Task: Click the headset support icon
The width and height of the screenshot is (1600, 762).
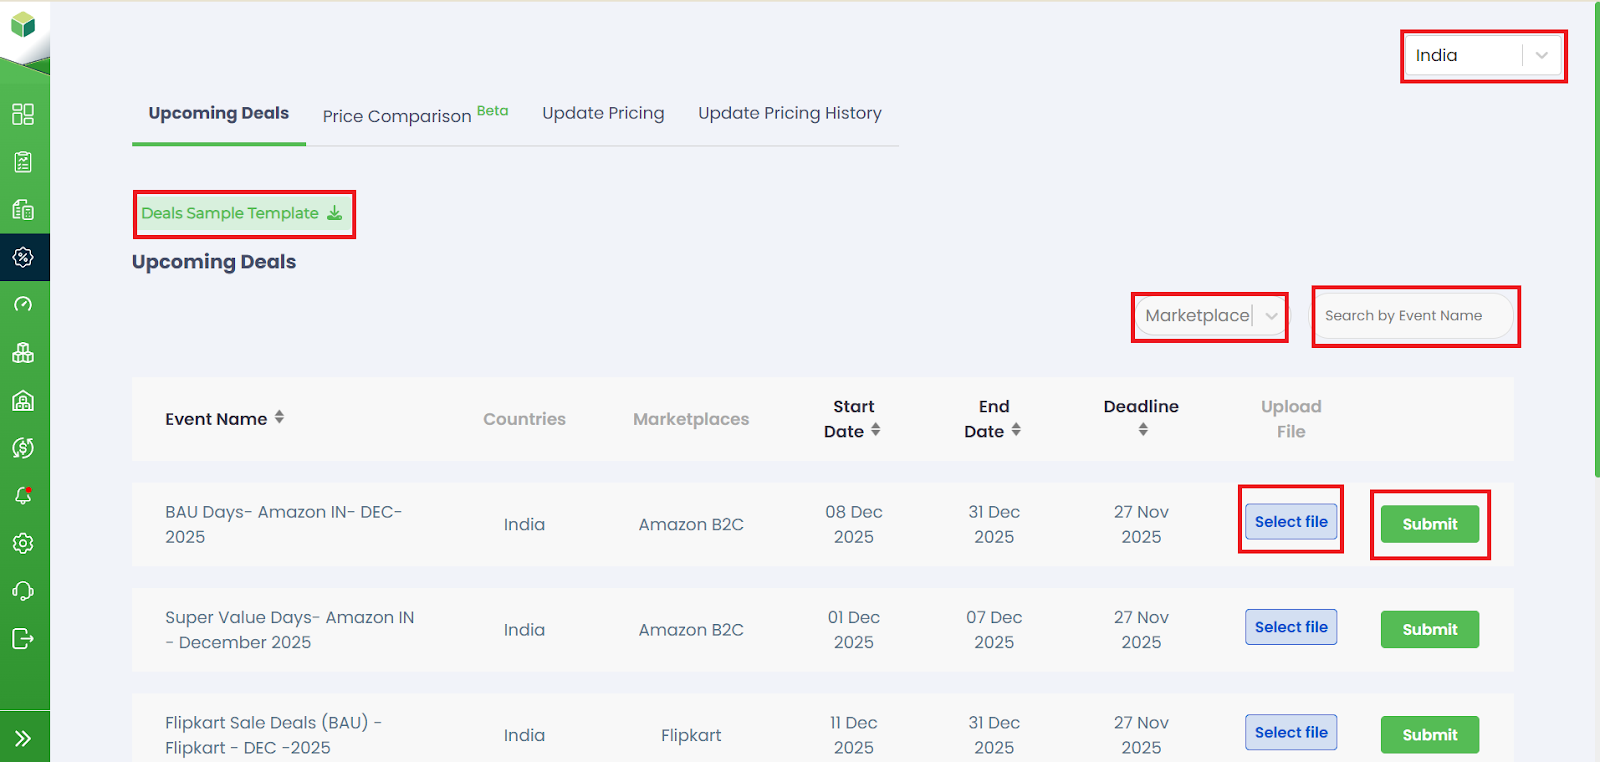Action: point(23,591)
